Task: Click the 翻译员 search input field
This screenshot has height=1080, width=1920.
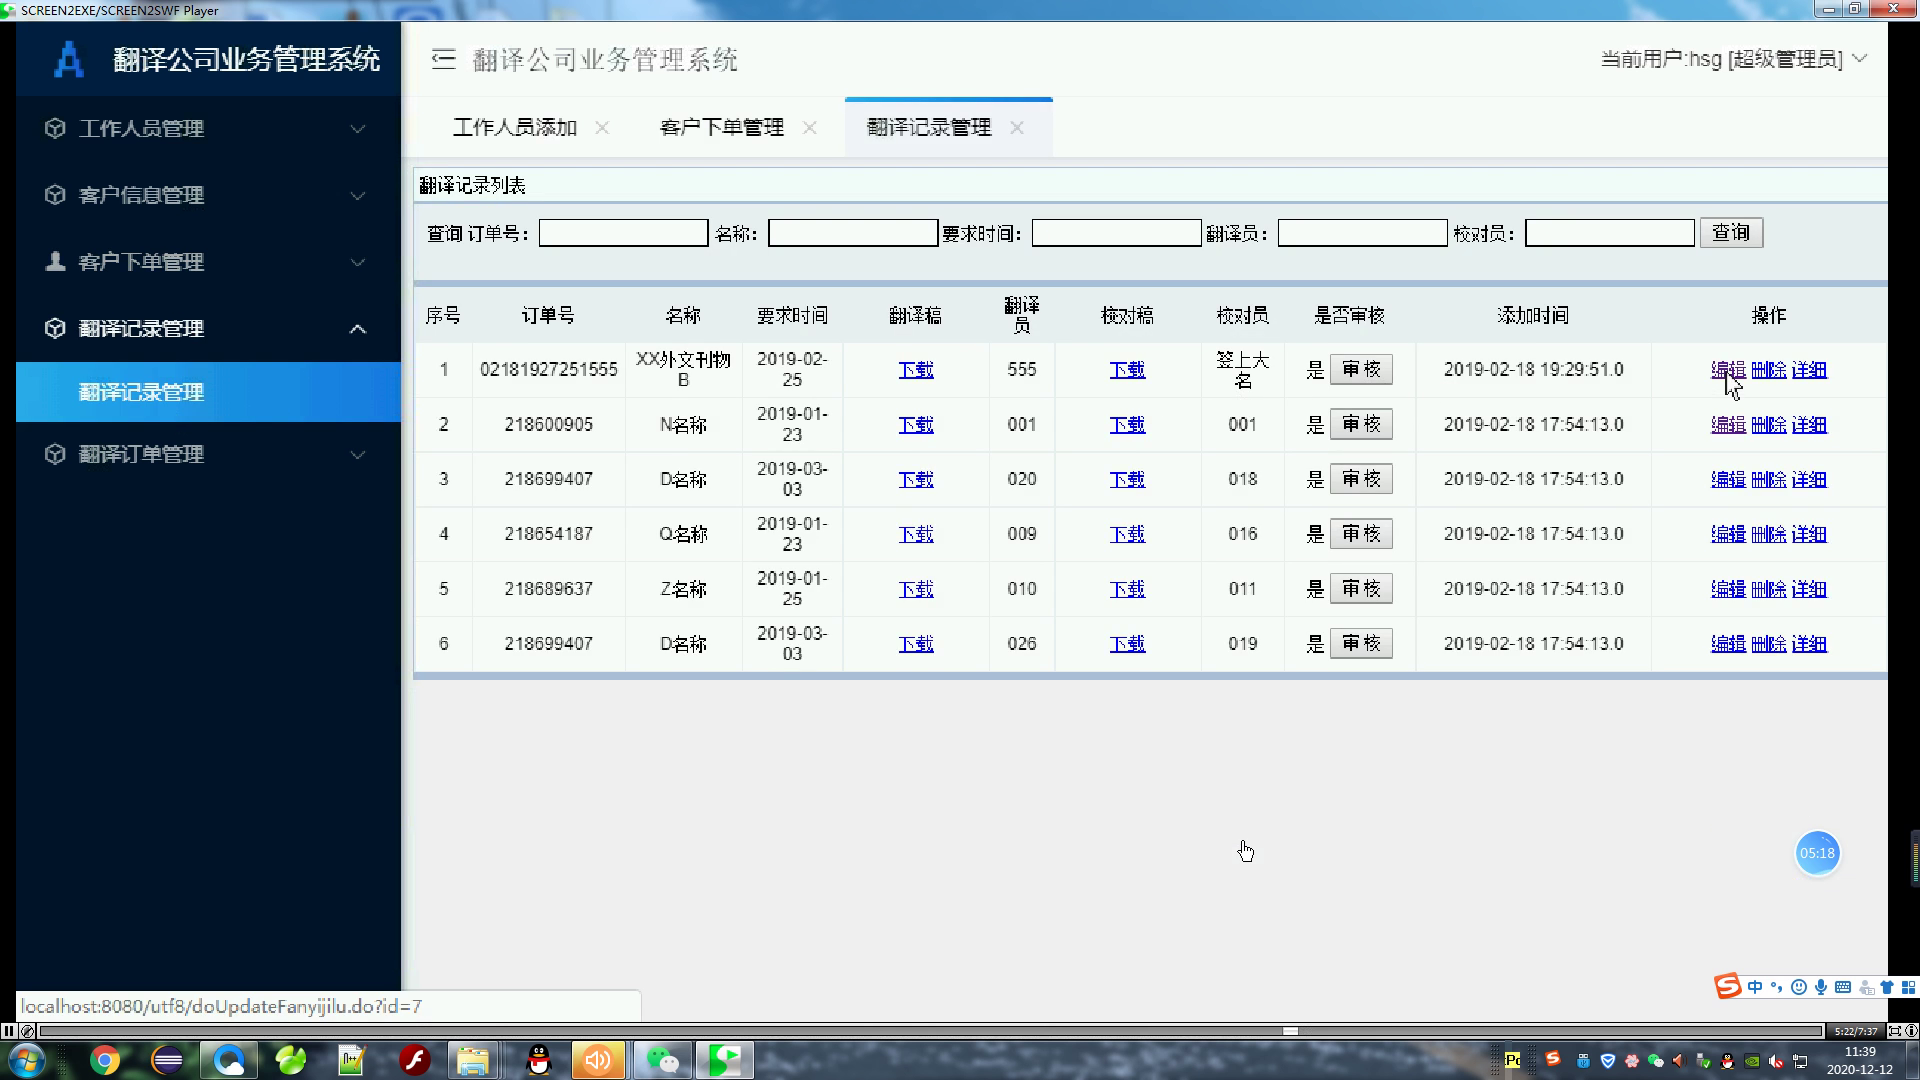Action: click(x=1362, y=233)
